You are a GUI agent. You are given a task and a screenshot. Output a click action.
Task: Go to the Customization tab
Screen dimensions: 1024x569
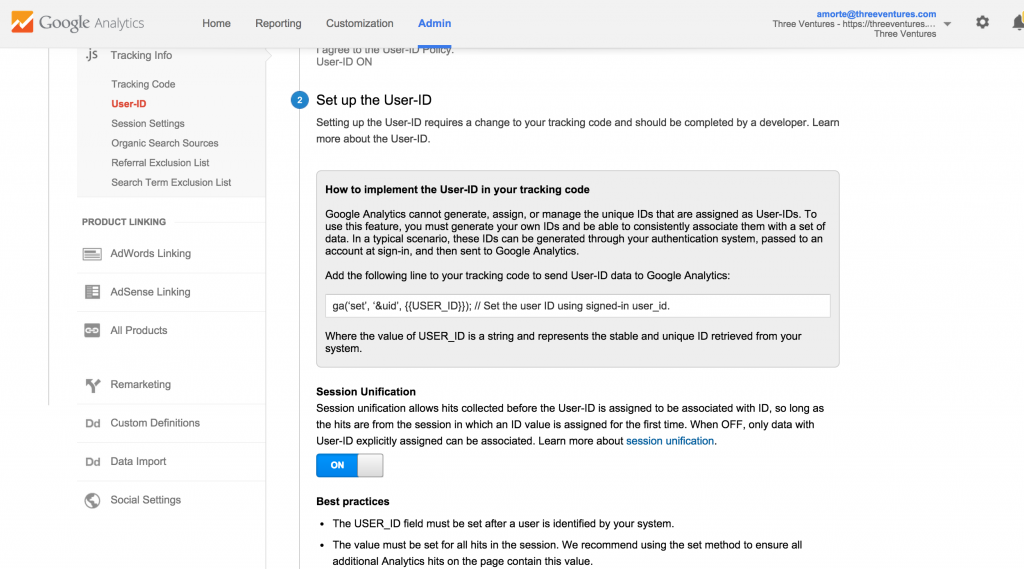(359, 23)
